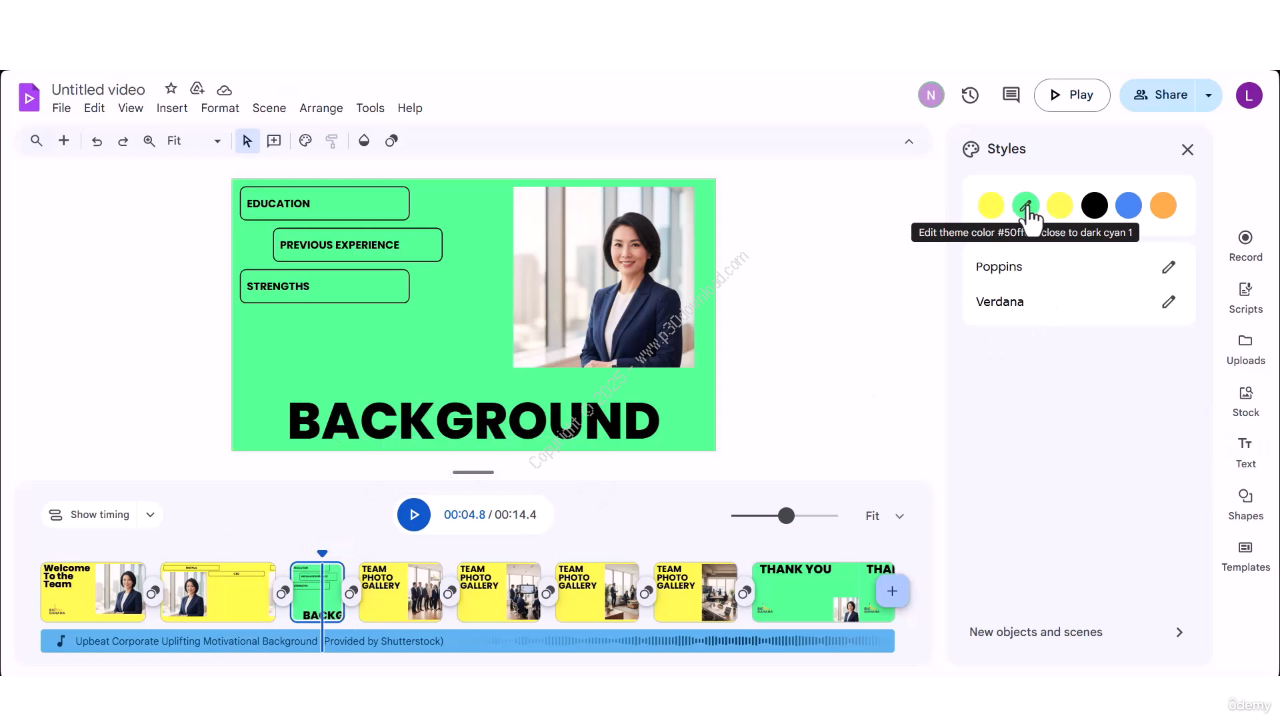
Task: Click the version history clock icon
Action: [x=970, y=95]
